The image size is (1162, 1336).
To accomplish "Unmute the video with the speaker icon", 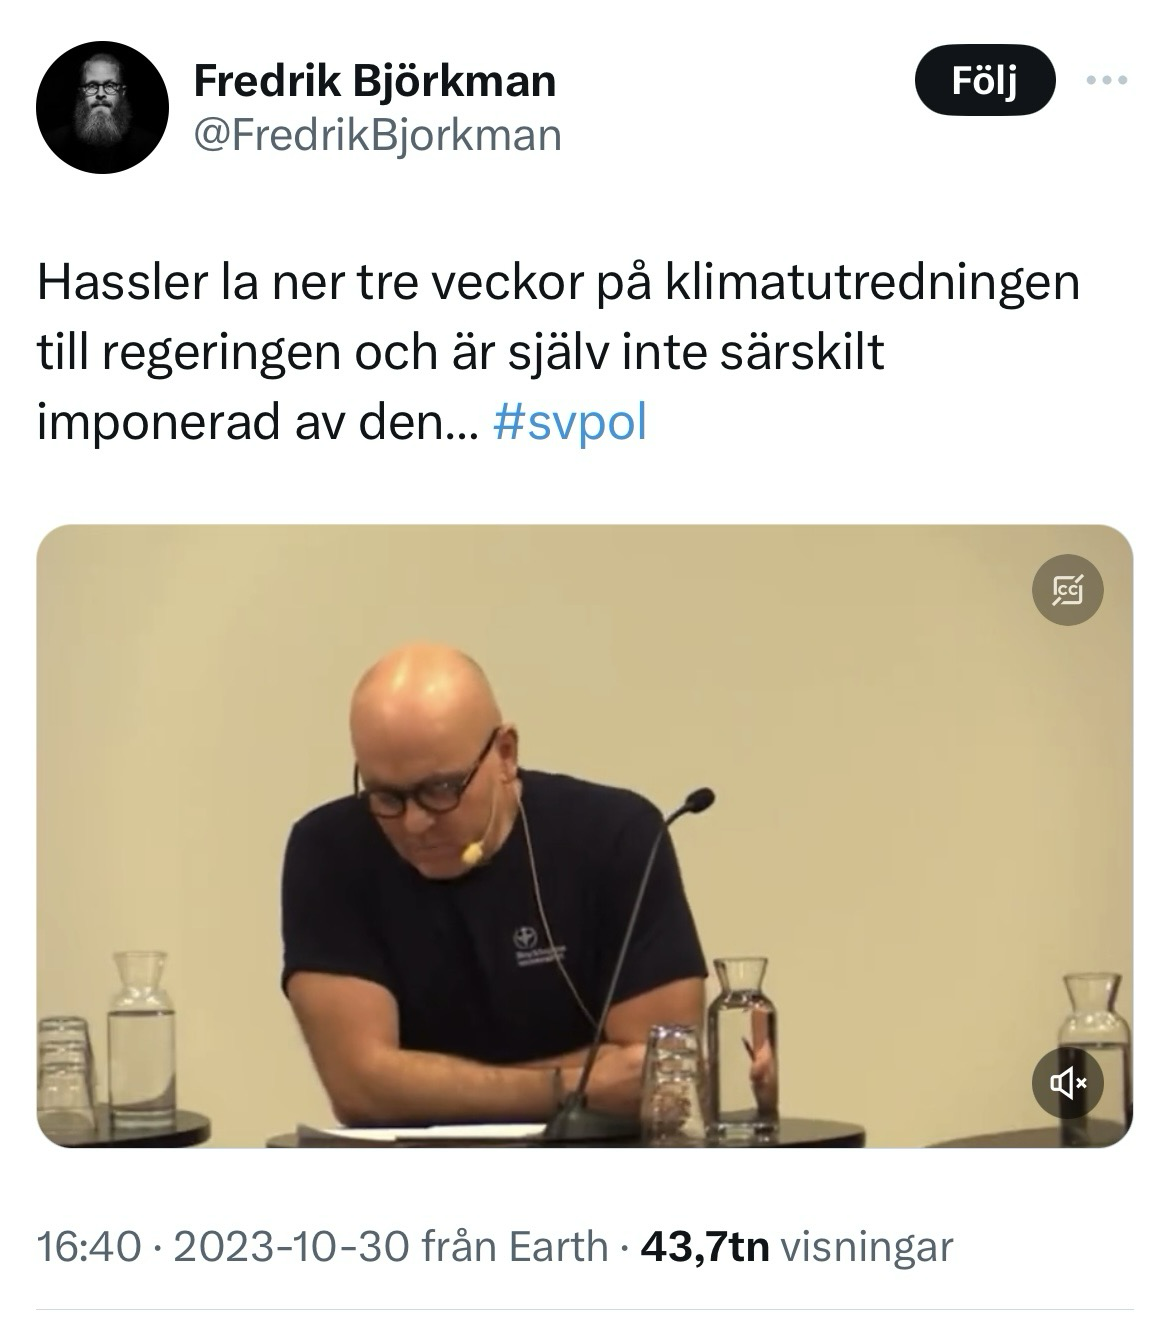I will 1067,1082.
